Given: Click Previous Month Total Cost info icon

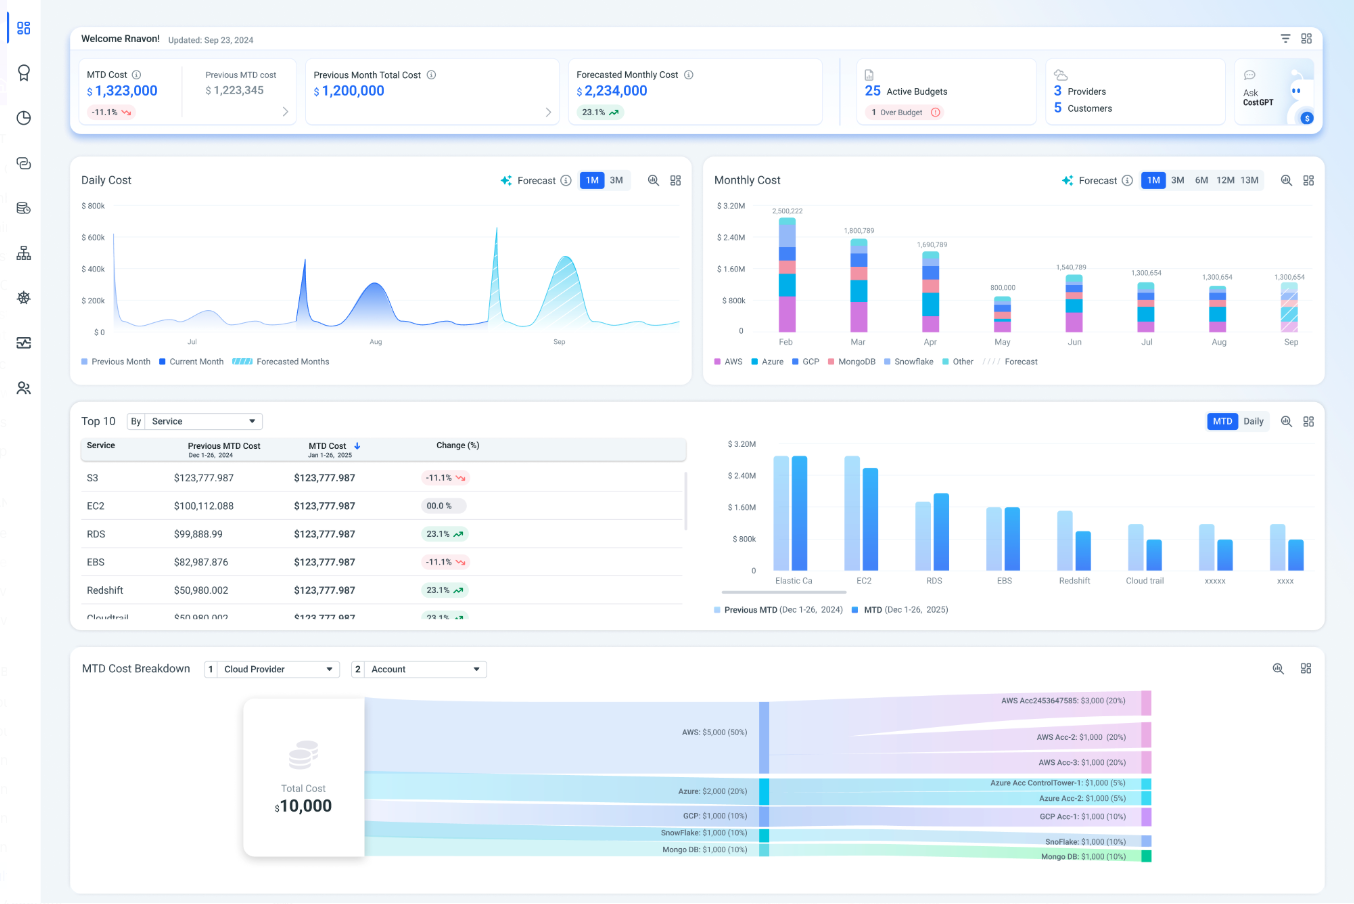Looking at the screenshot, I should pyautogui.click(x=432, y=75).
